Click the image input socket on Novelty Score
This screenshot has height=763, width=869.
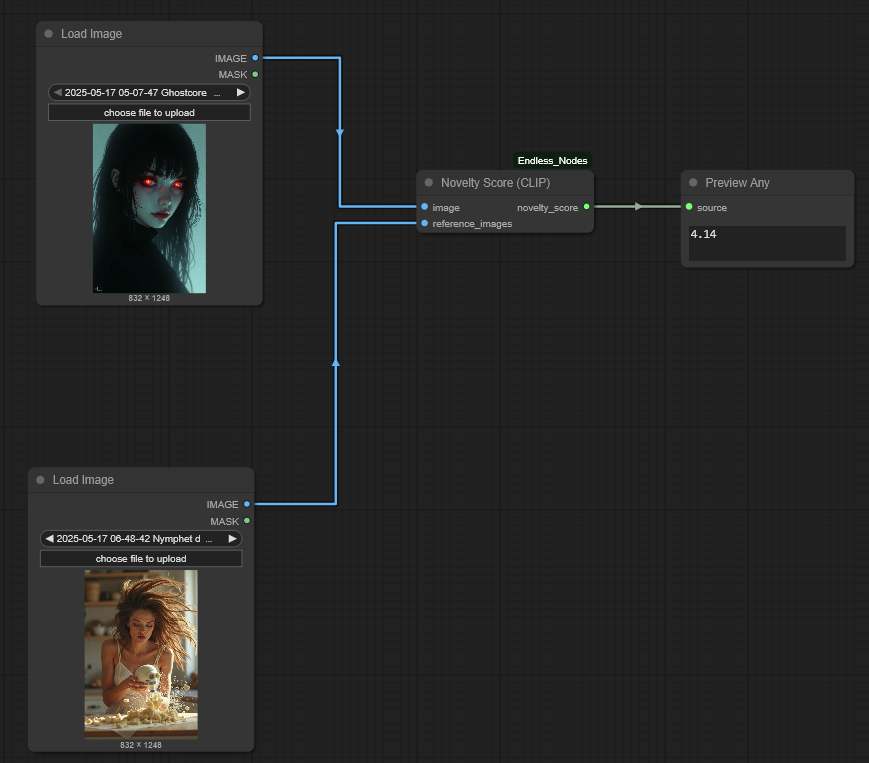[424, 207]
